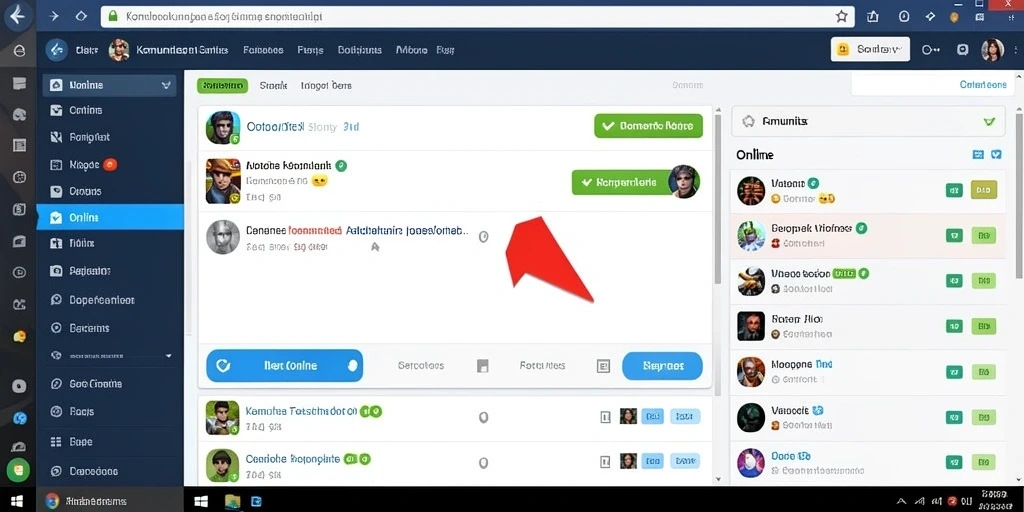
Task: Click the green Bornerde Koare check button
Action: click(x=648, y=126)
